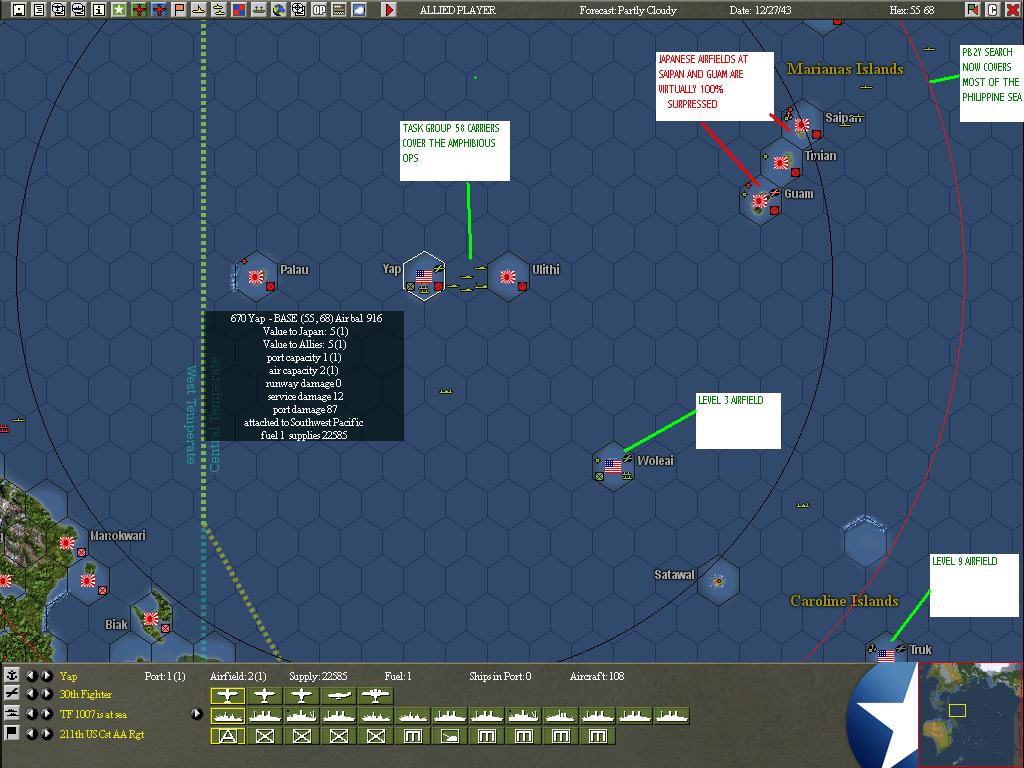Open the 'TF 1007 is at sea' link
This screenshot has height=768, width=1024.
click(x=93, y=714)
